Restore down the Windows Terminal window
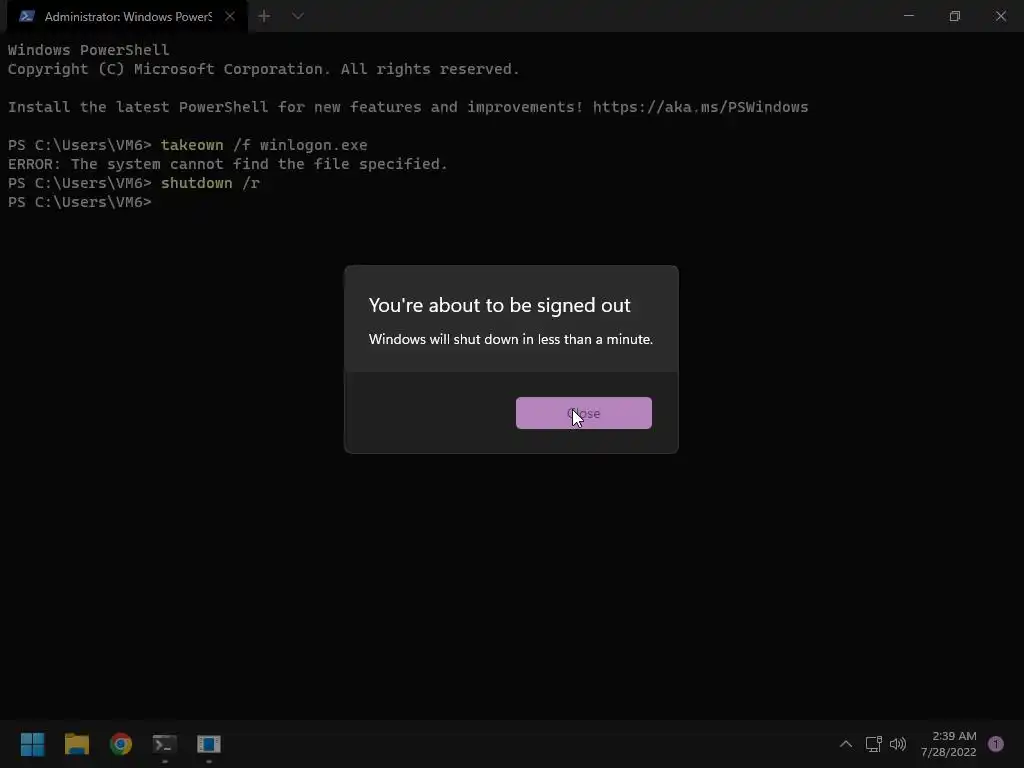1024x768 pixels. (955, 16)
